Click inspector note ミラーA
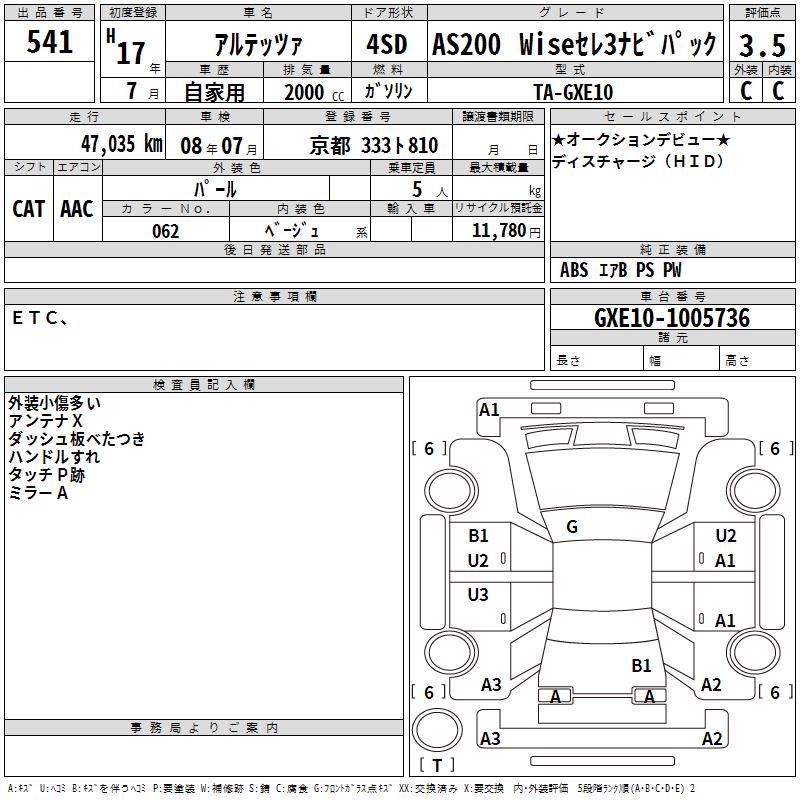 [38, 493]
